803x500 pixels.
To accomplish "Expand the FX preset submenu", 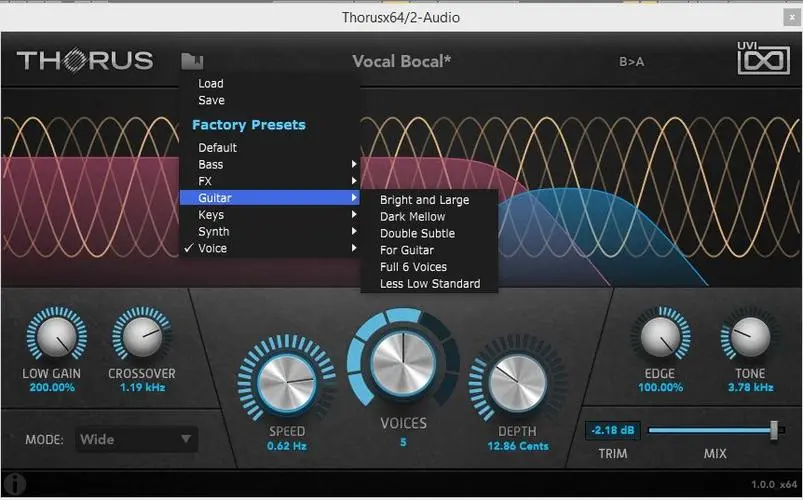I will click(x=269, y=181).
